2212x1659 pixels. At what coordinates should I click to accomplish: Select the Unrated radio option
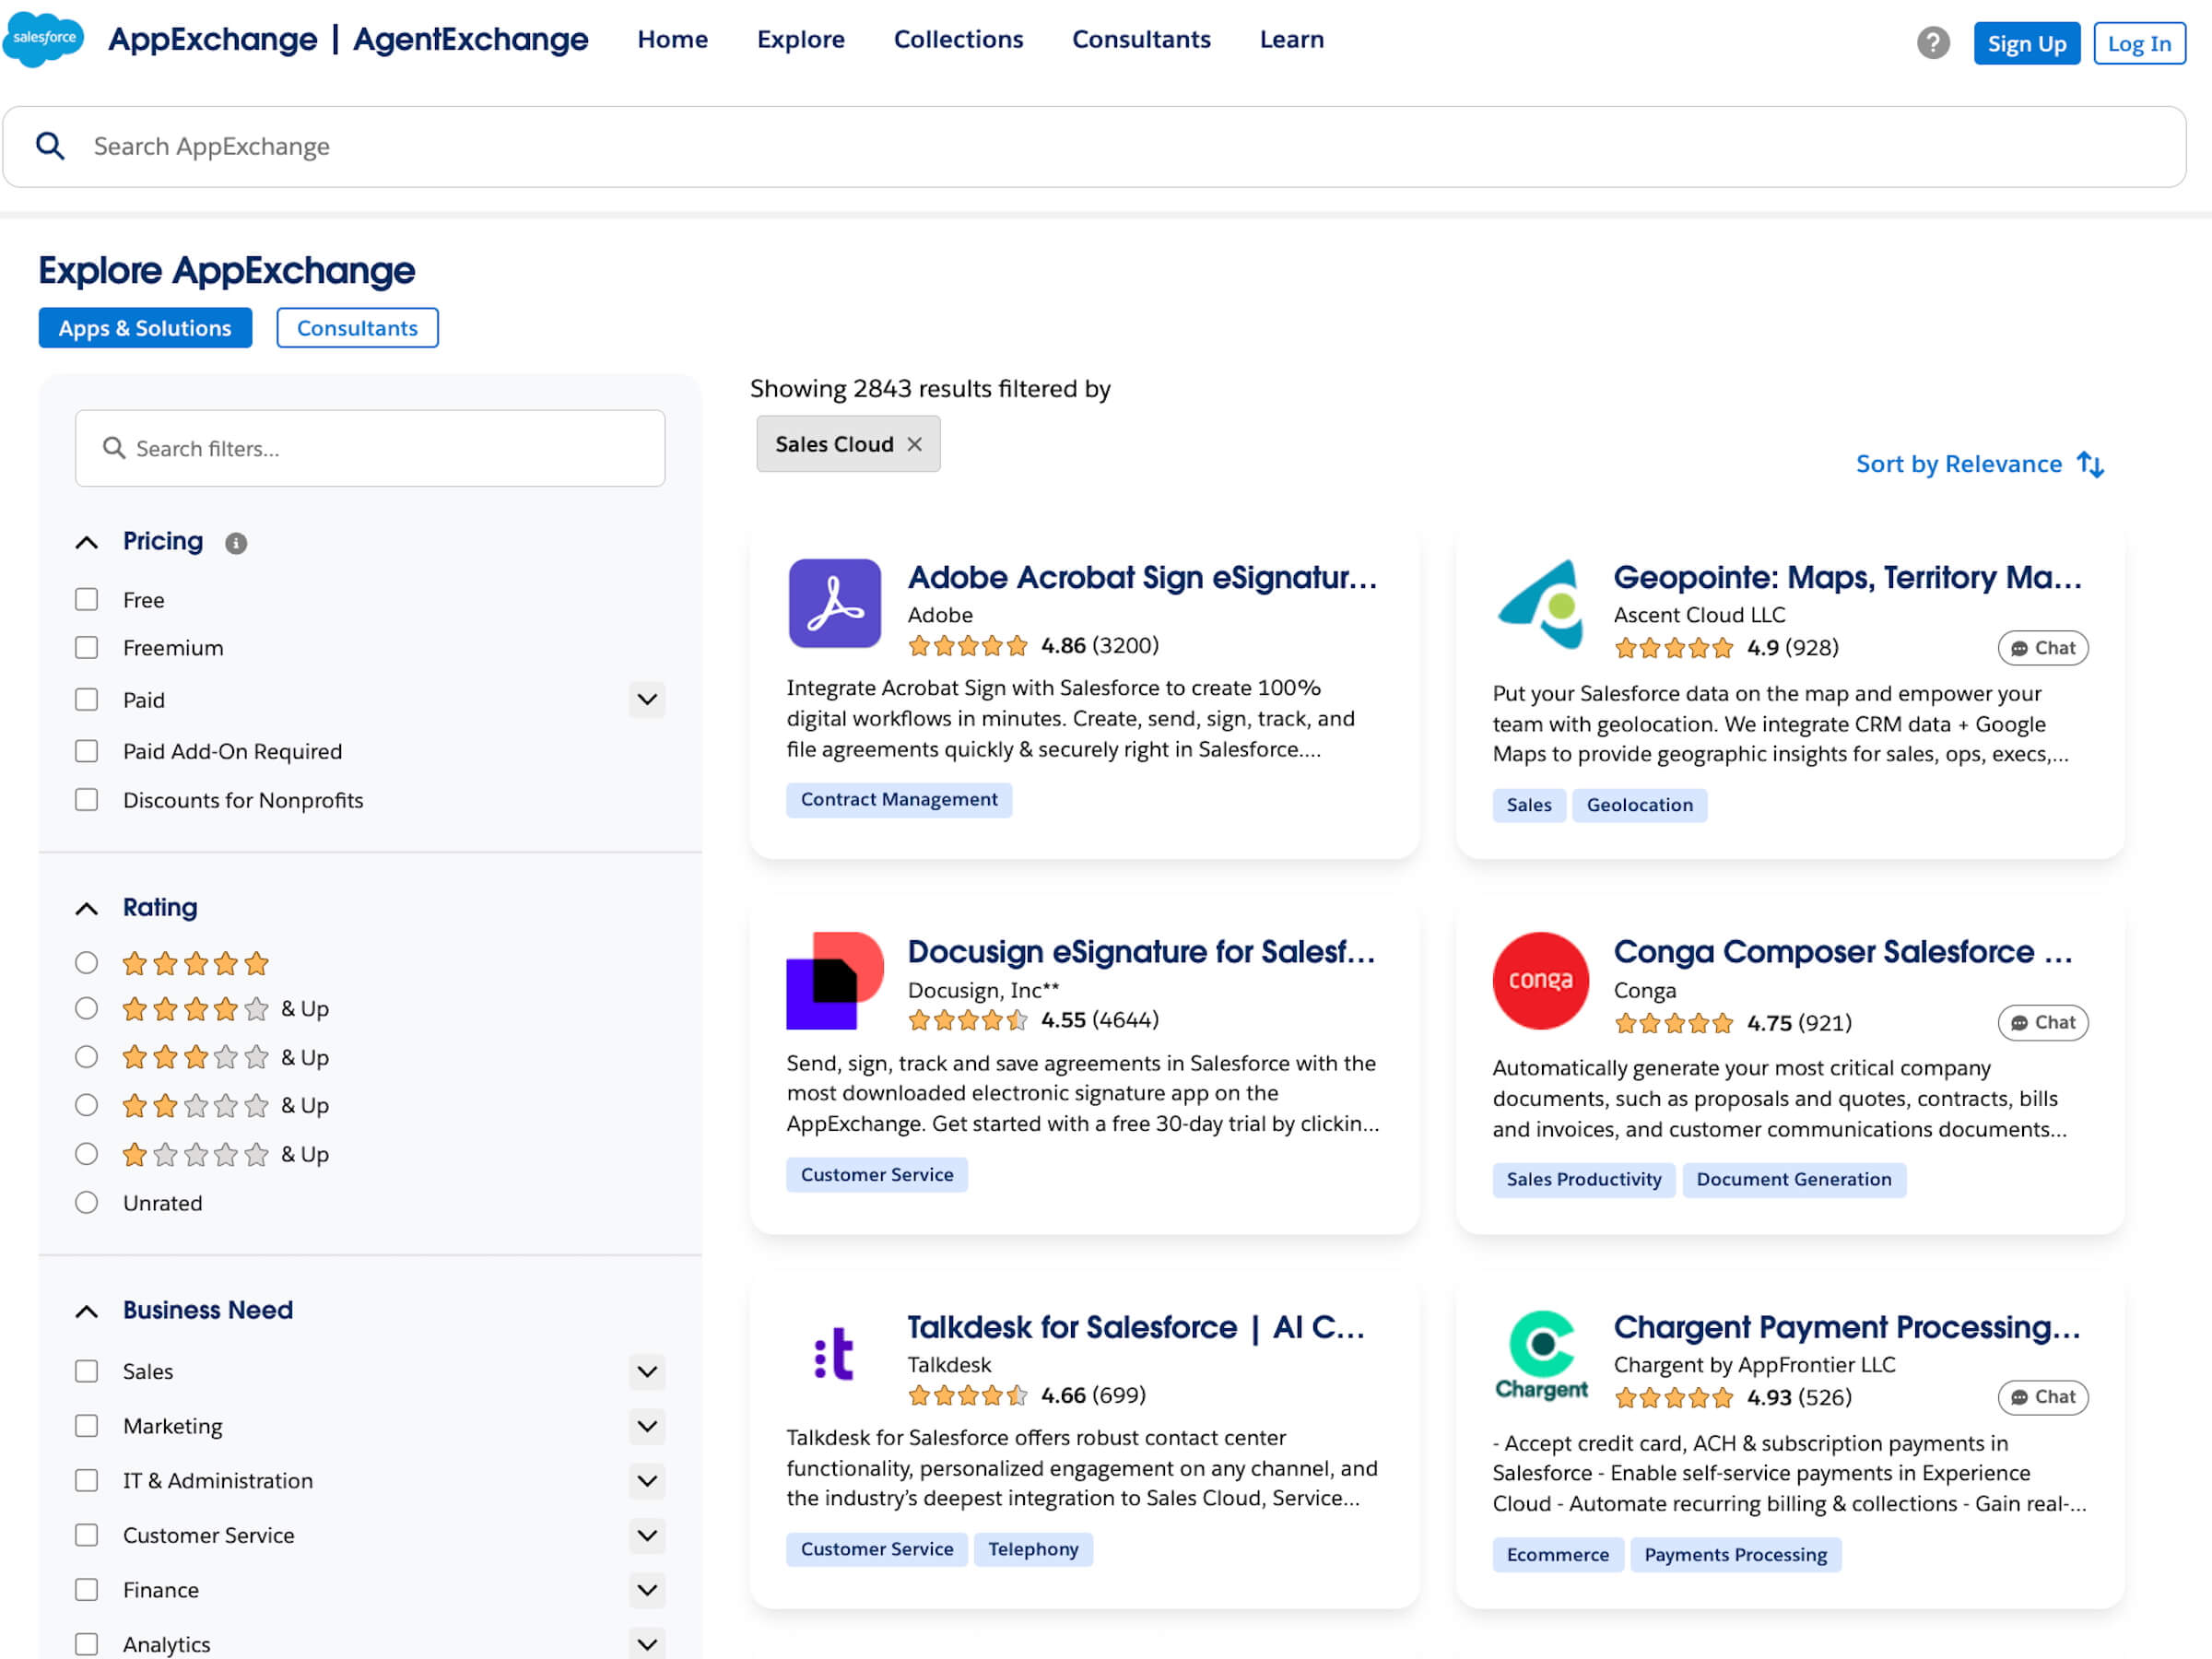pyautogui.click(x=87, y=1202)
